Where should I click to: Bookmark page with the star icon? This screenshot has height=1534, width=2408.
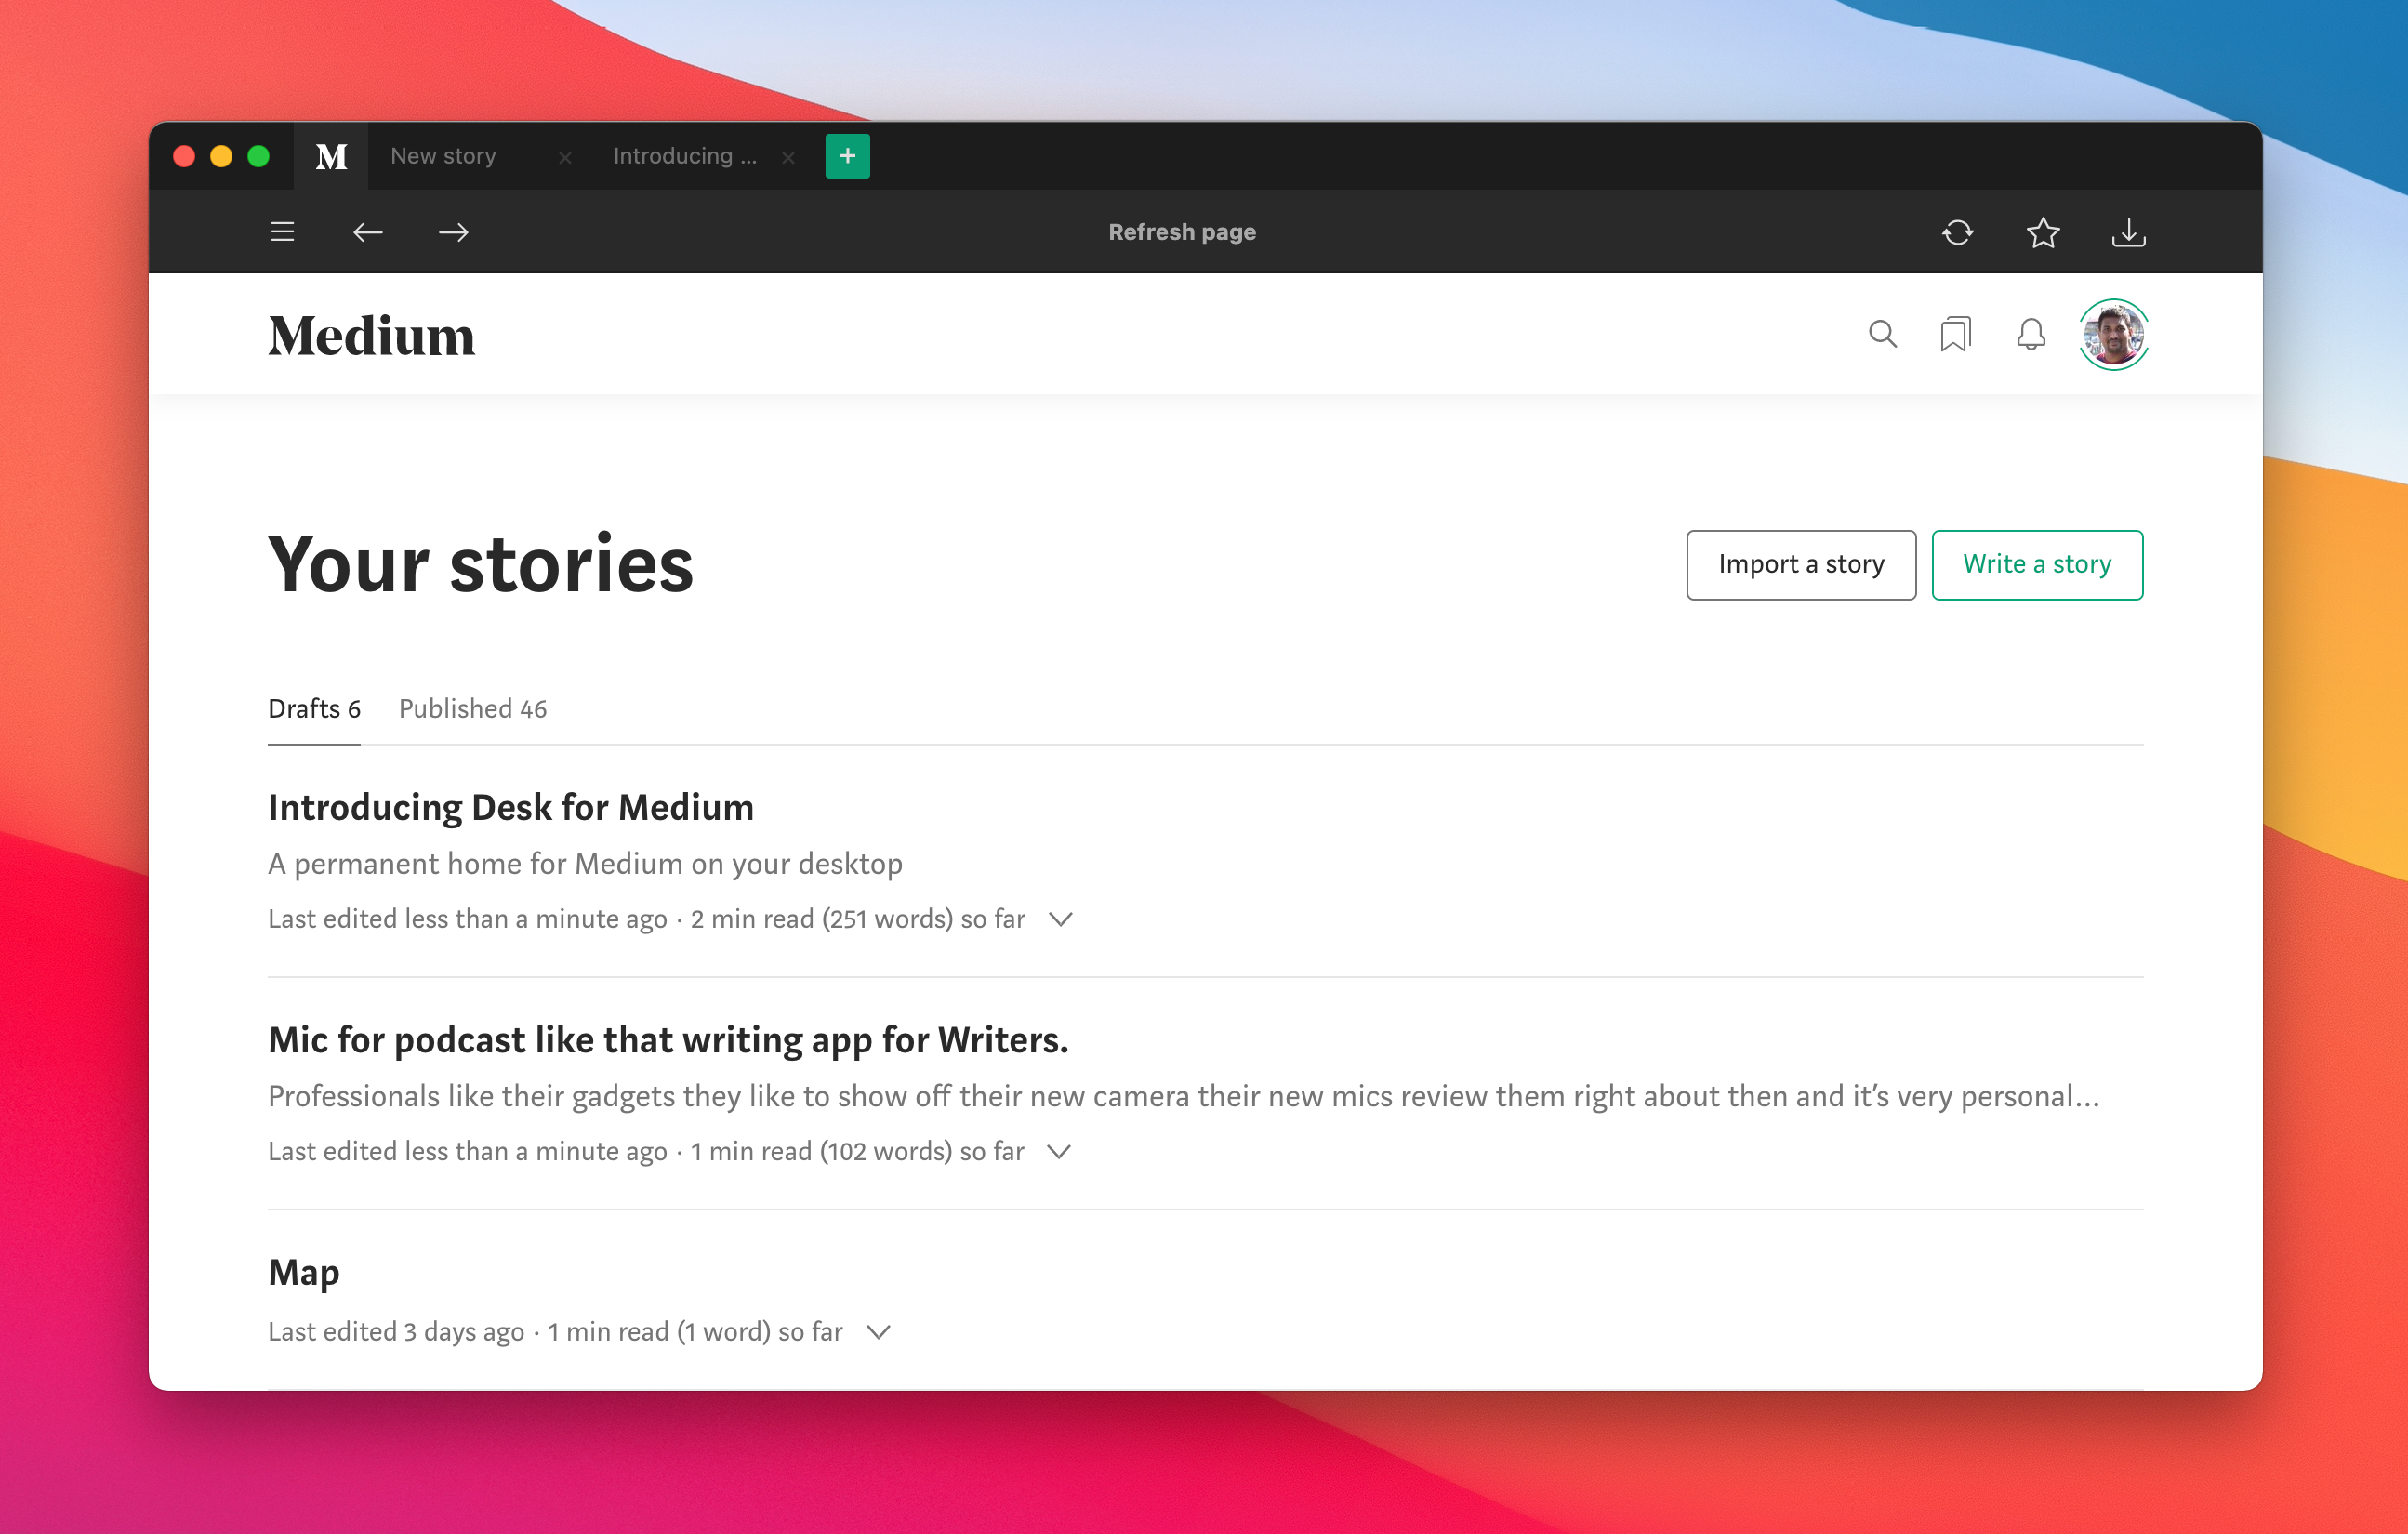click(x=2043, y=232)
